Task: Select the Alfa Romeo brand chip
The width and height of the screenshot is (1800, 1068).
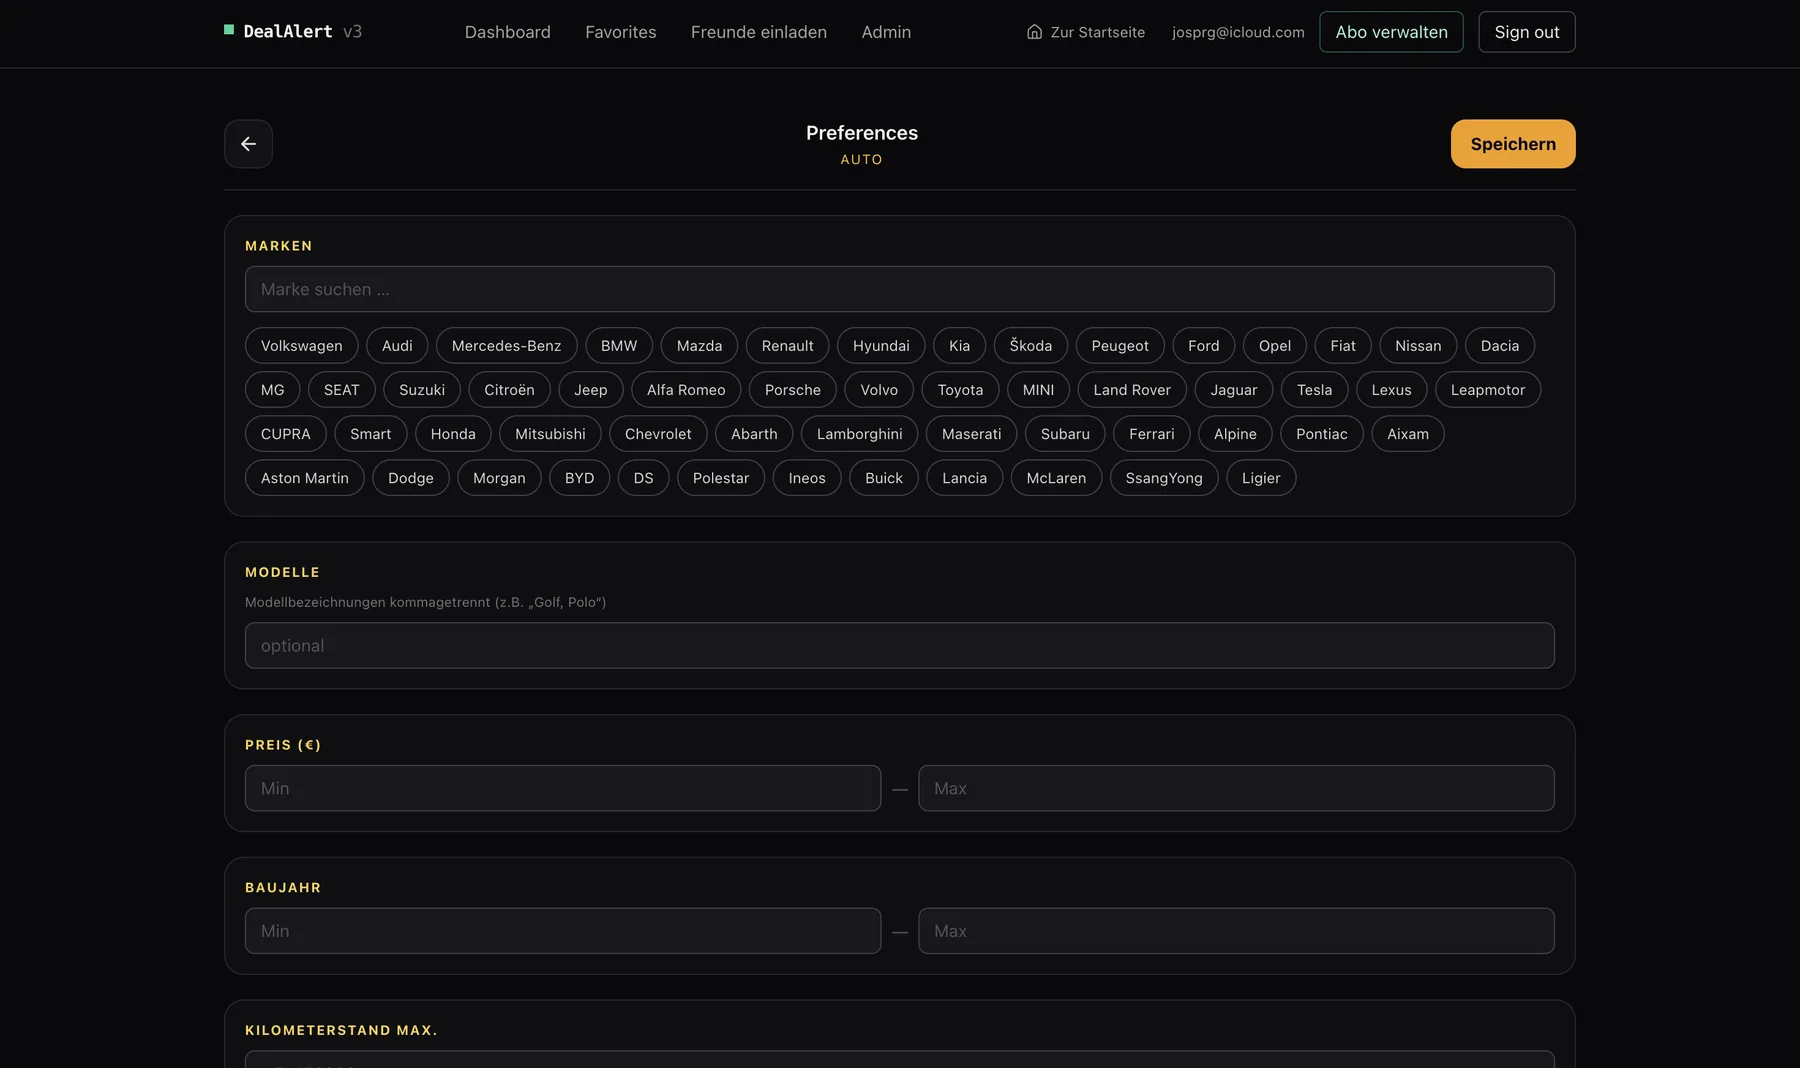Action: tap(686, 390)
